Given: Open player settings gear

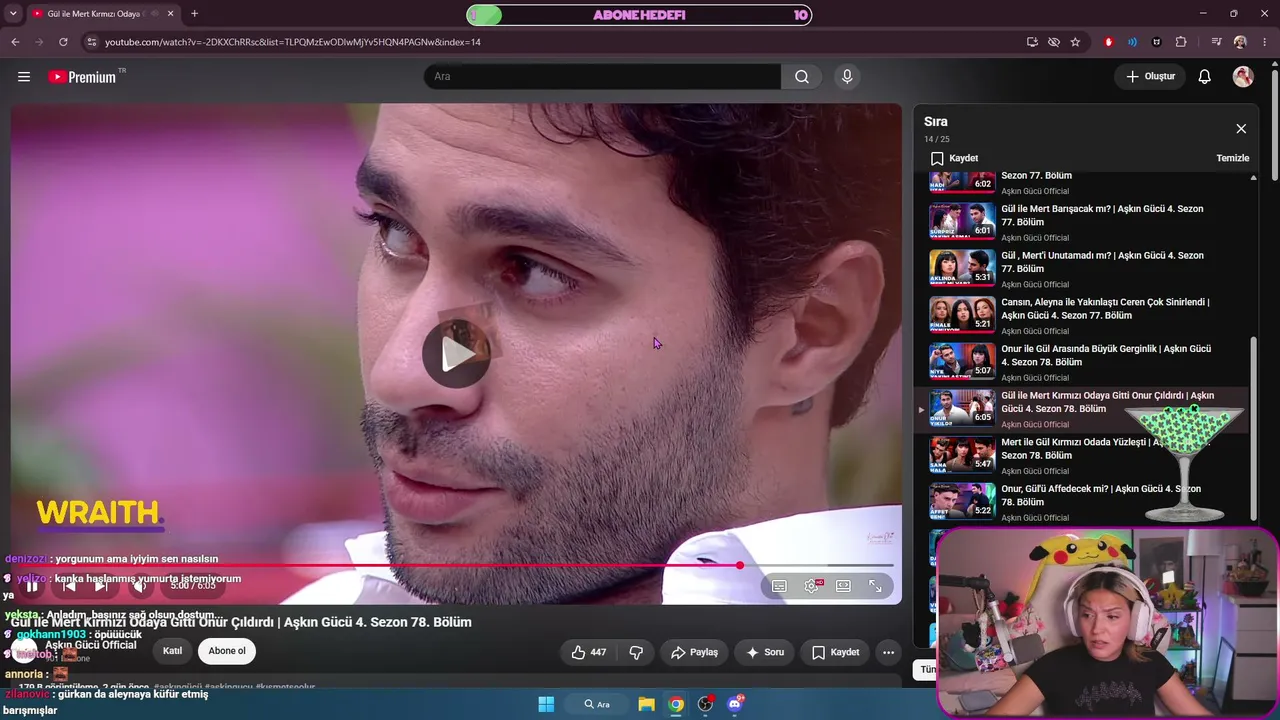Looking at the screenshot, I should (811, 586).
